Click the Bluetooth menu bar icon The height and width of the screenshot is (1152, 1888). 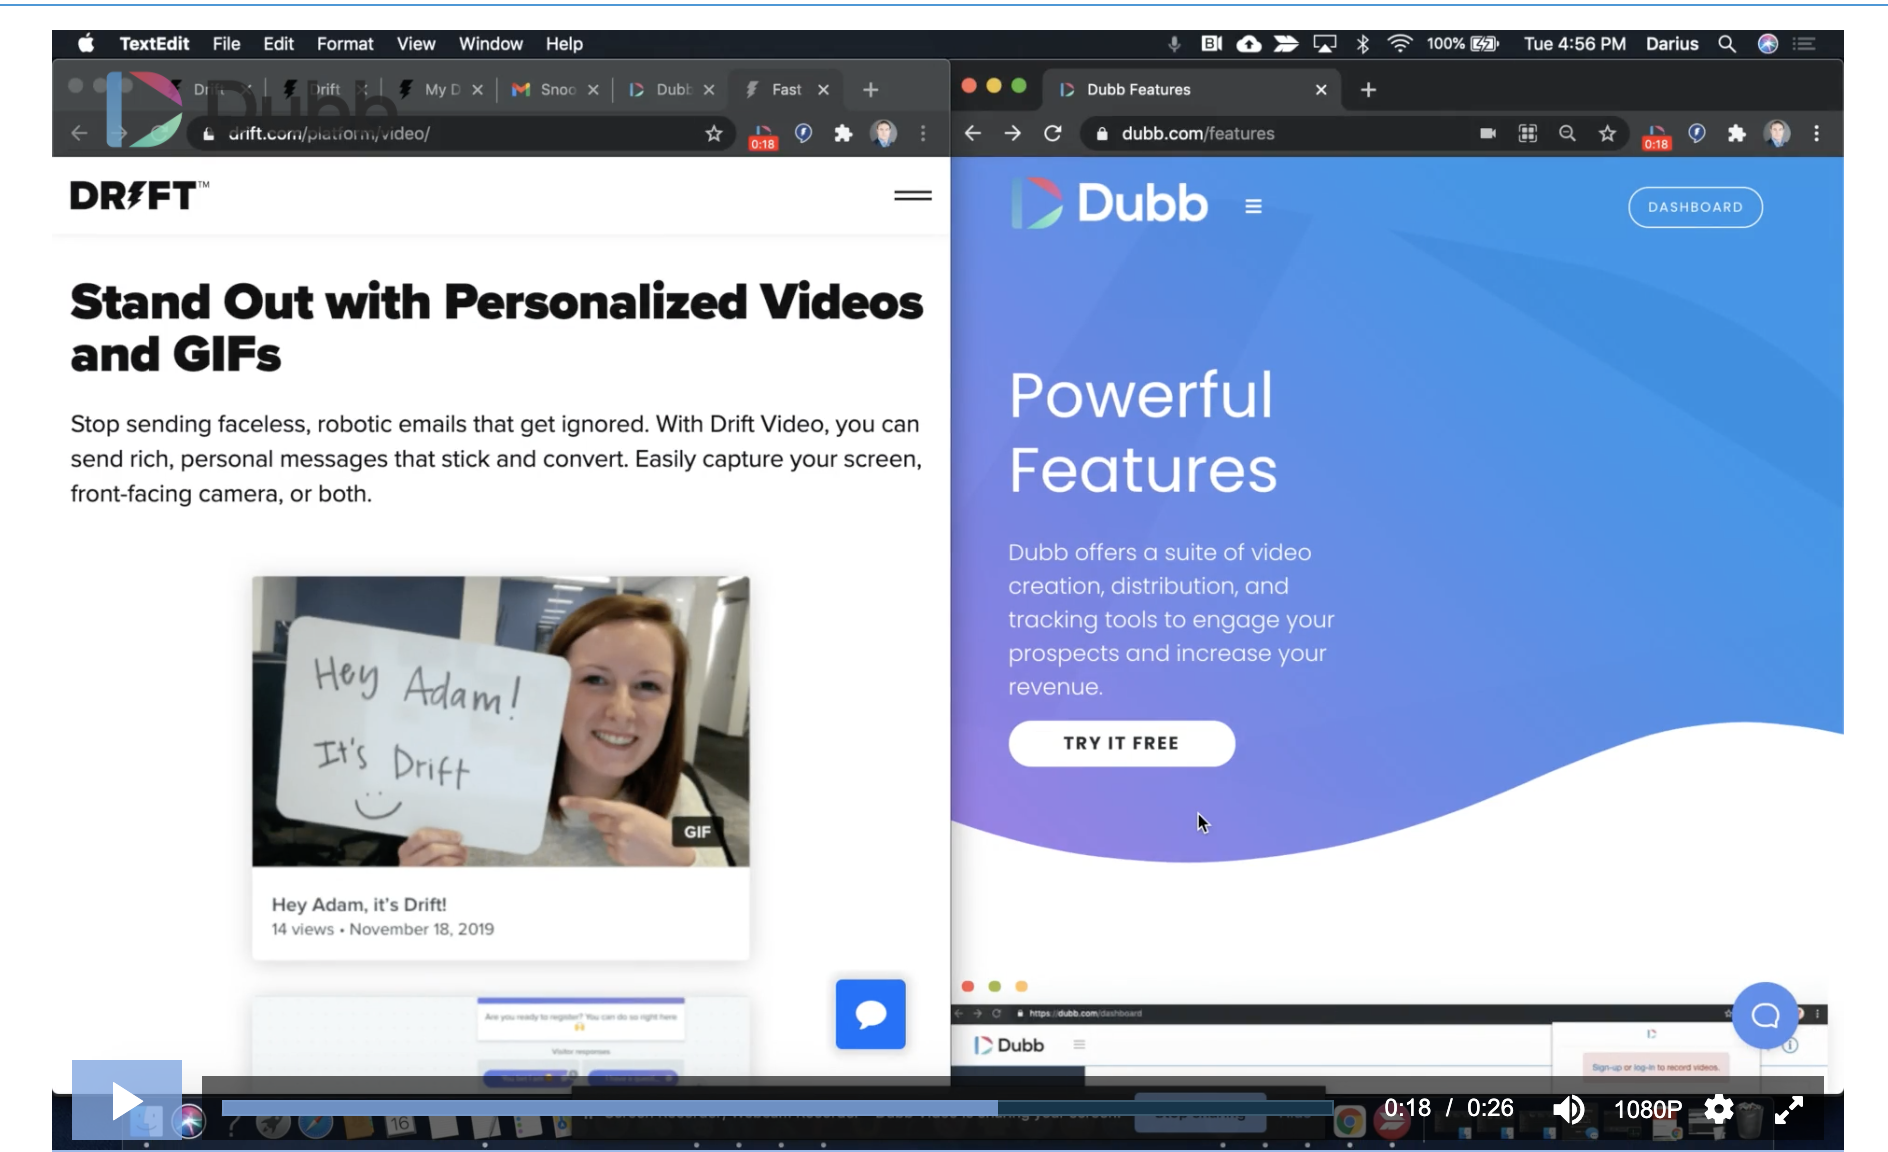[x=1362, y=43]
